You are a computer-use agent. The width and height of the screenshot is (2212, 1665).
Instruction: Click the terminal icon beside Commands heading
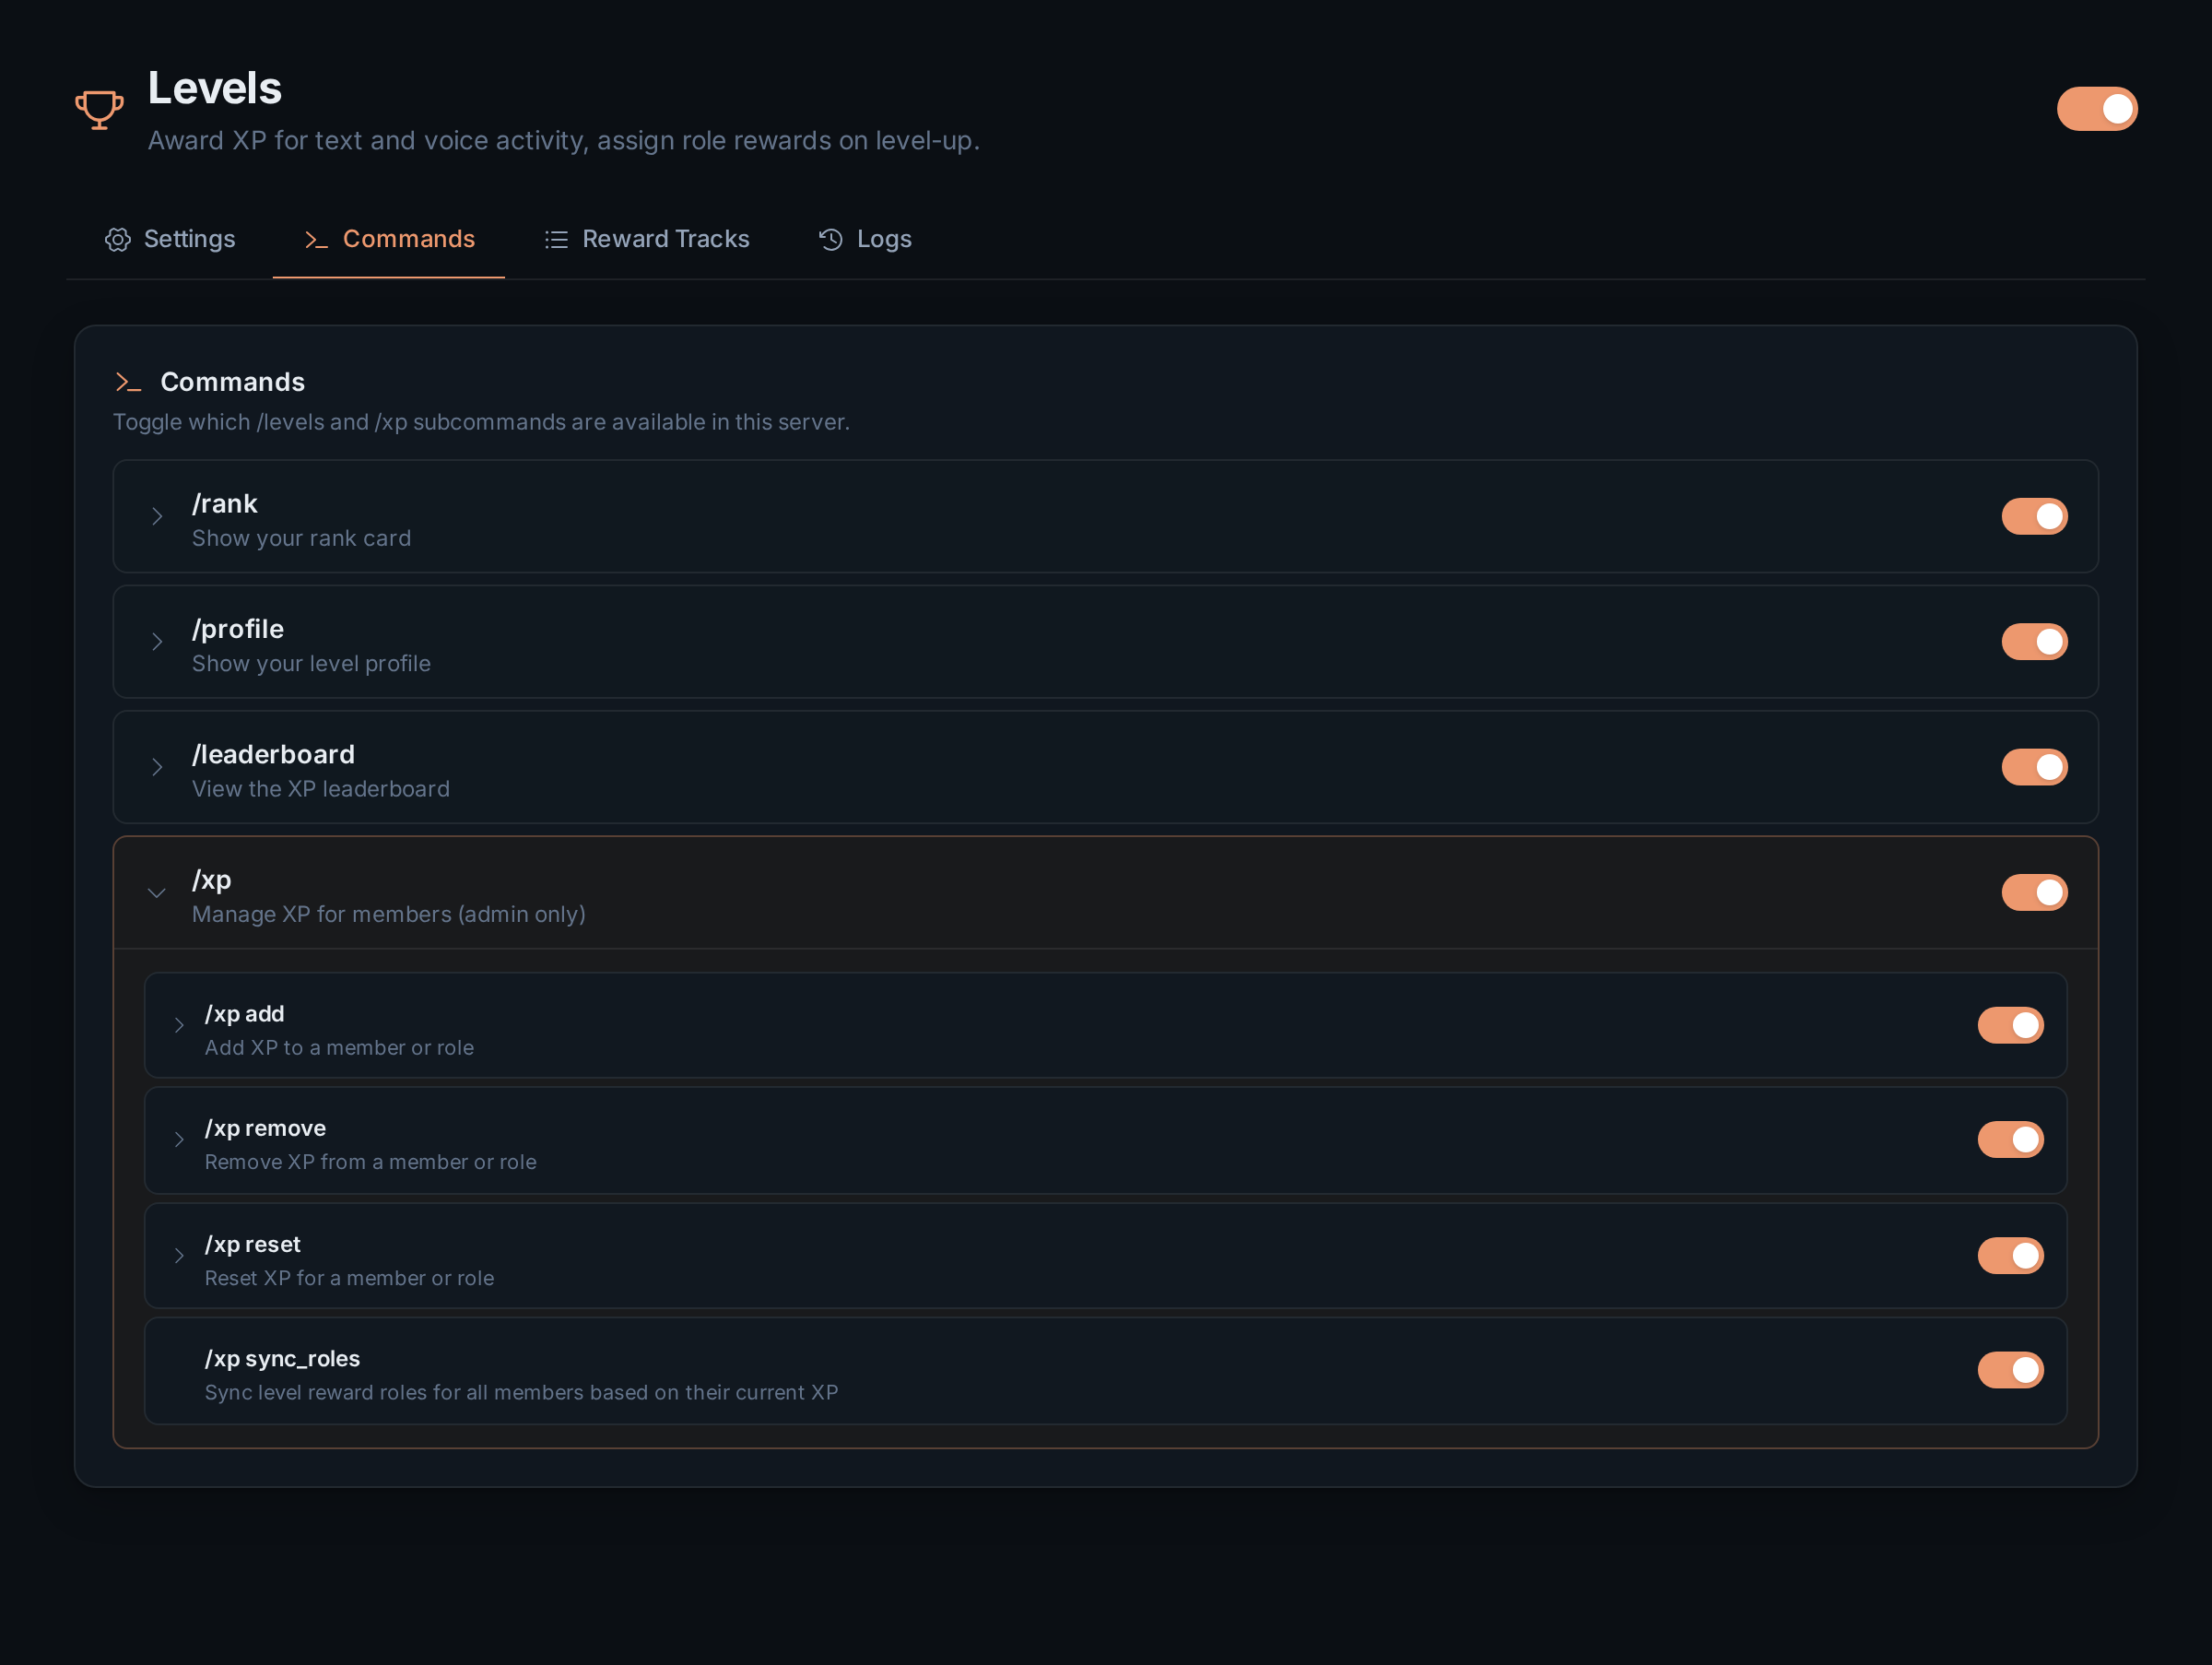click(x=128, y=382)
